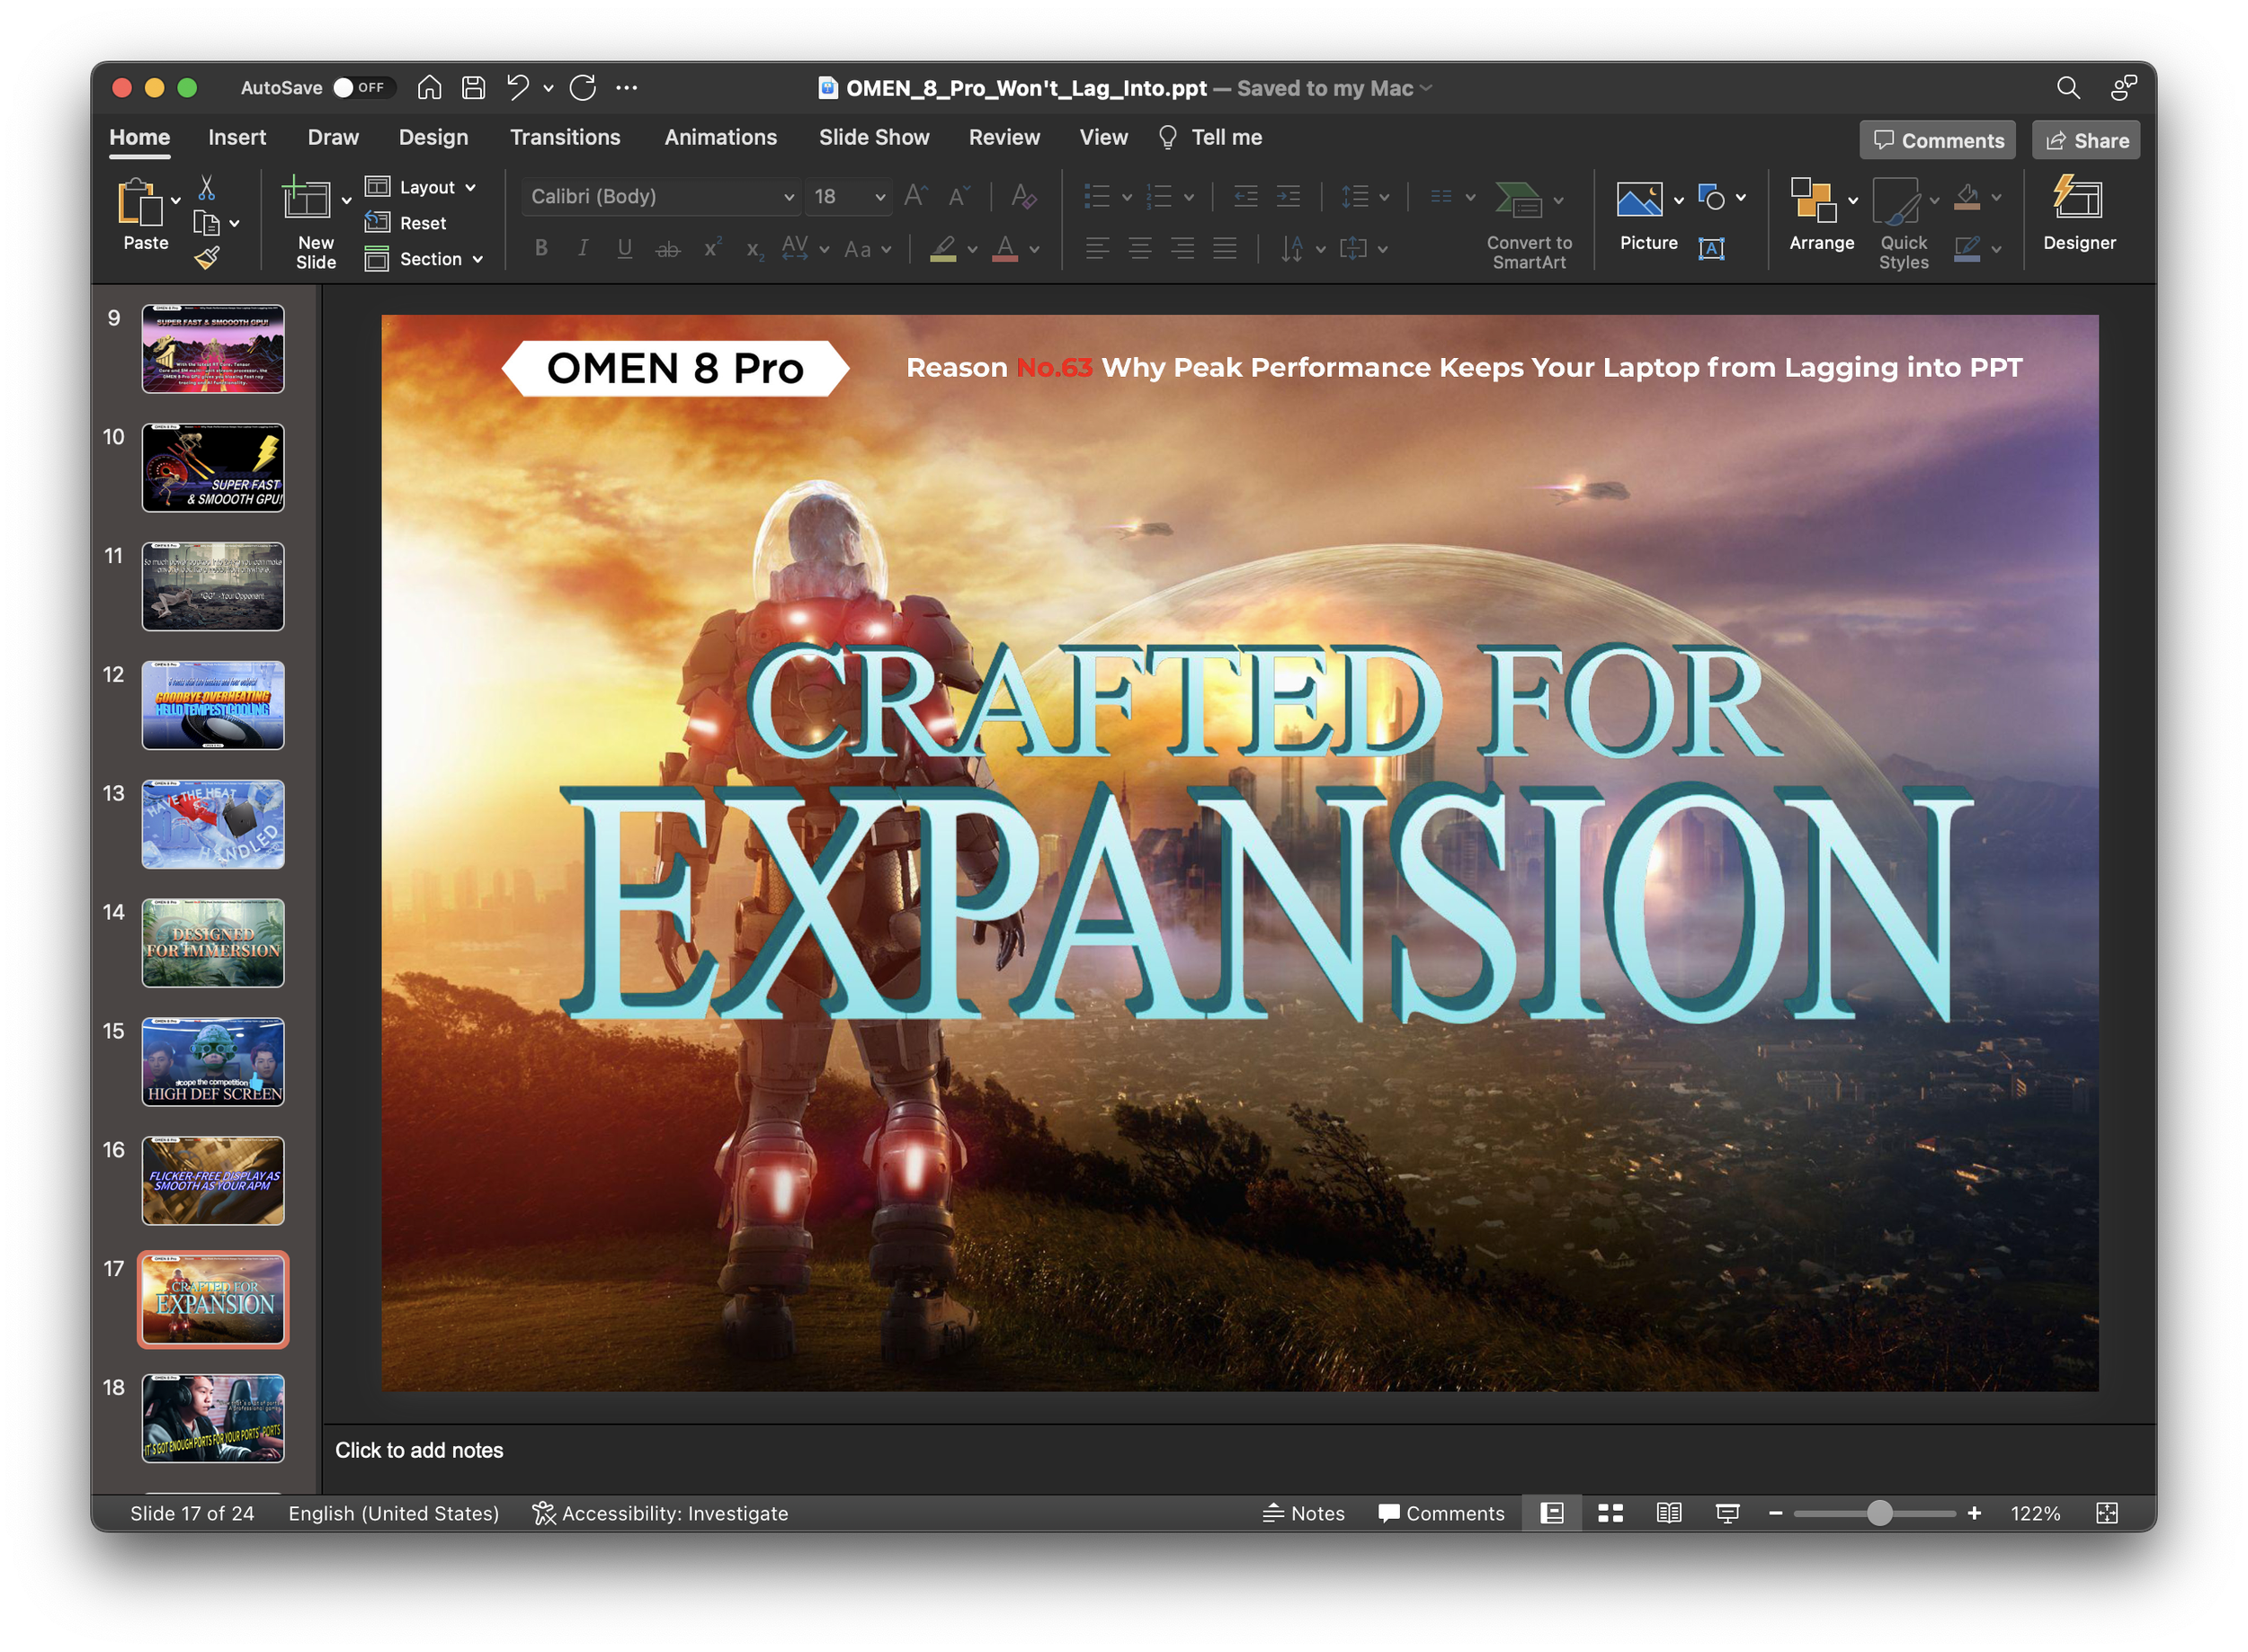Screen dimensions: 2248x1652
Task: Click the Decrease Font Size icon
Action: point(959,196)
